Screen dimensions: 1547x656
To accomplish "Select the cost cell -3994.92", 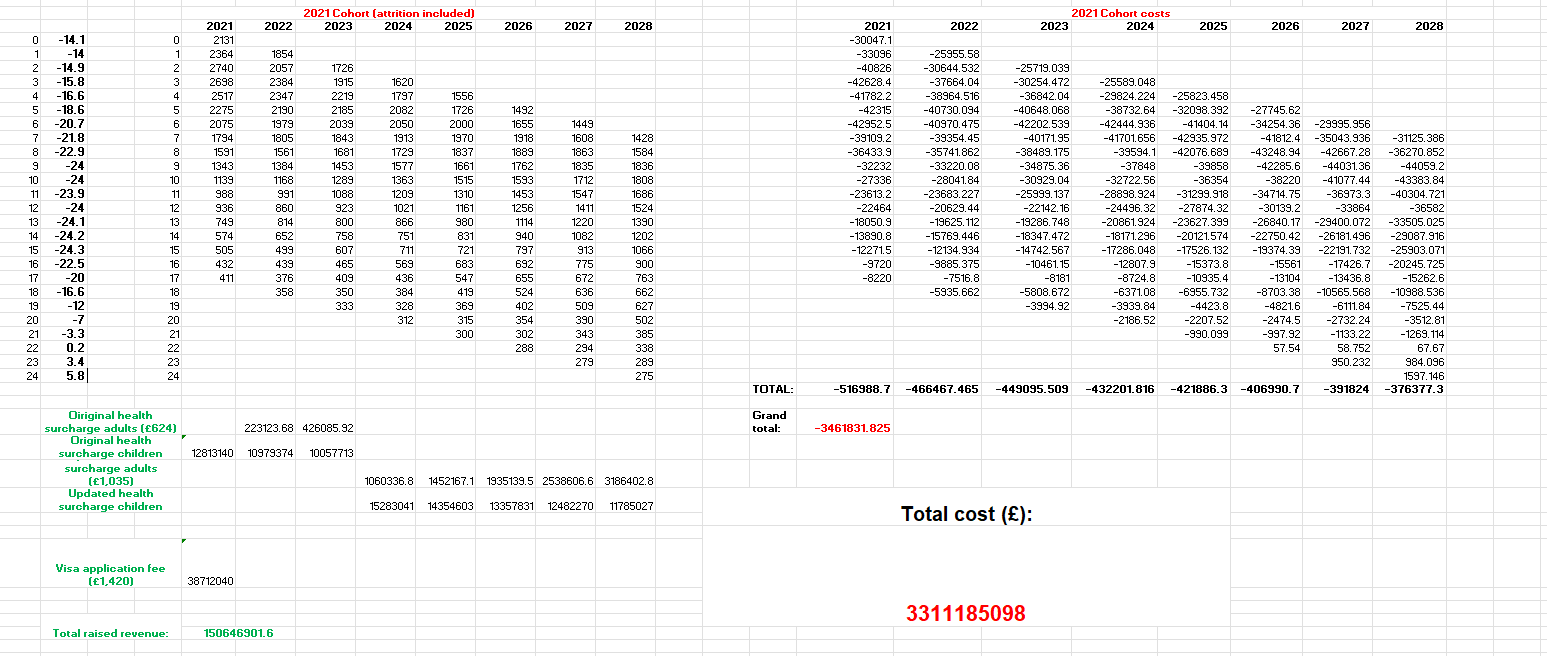I will coord(1049,306).
